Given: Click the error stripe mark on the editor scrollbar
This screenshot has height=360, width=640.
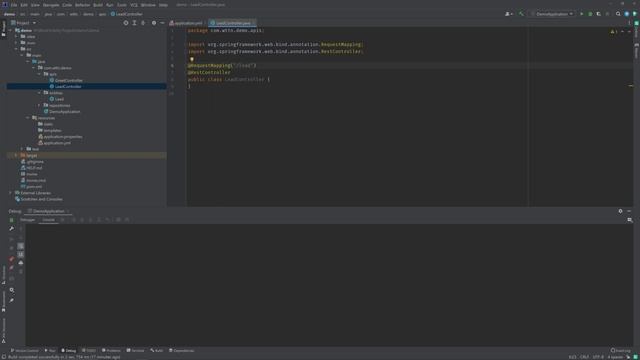Looking at the screenshot, I should (631, 86).
